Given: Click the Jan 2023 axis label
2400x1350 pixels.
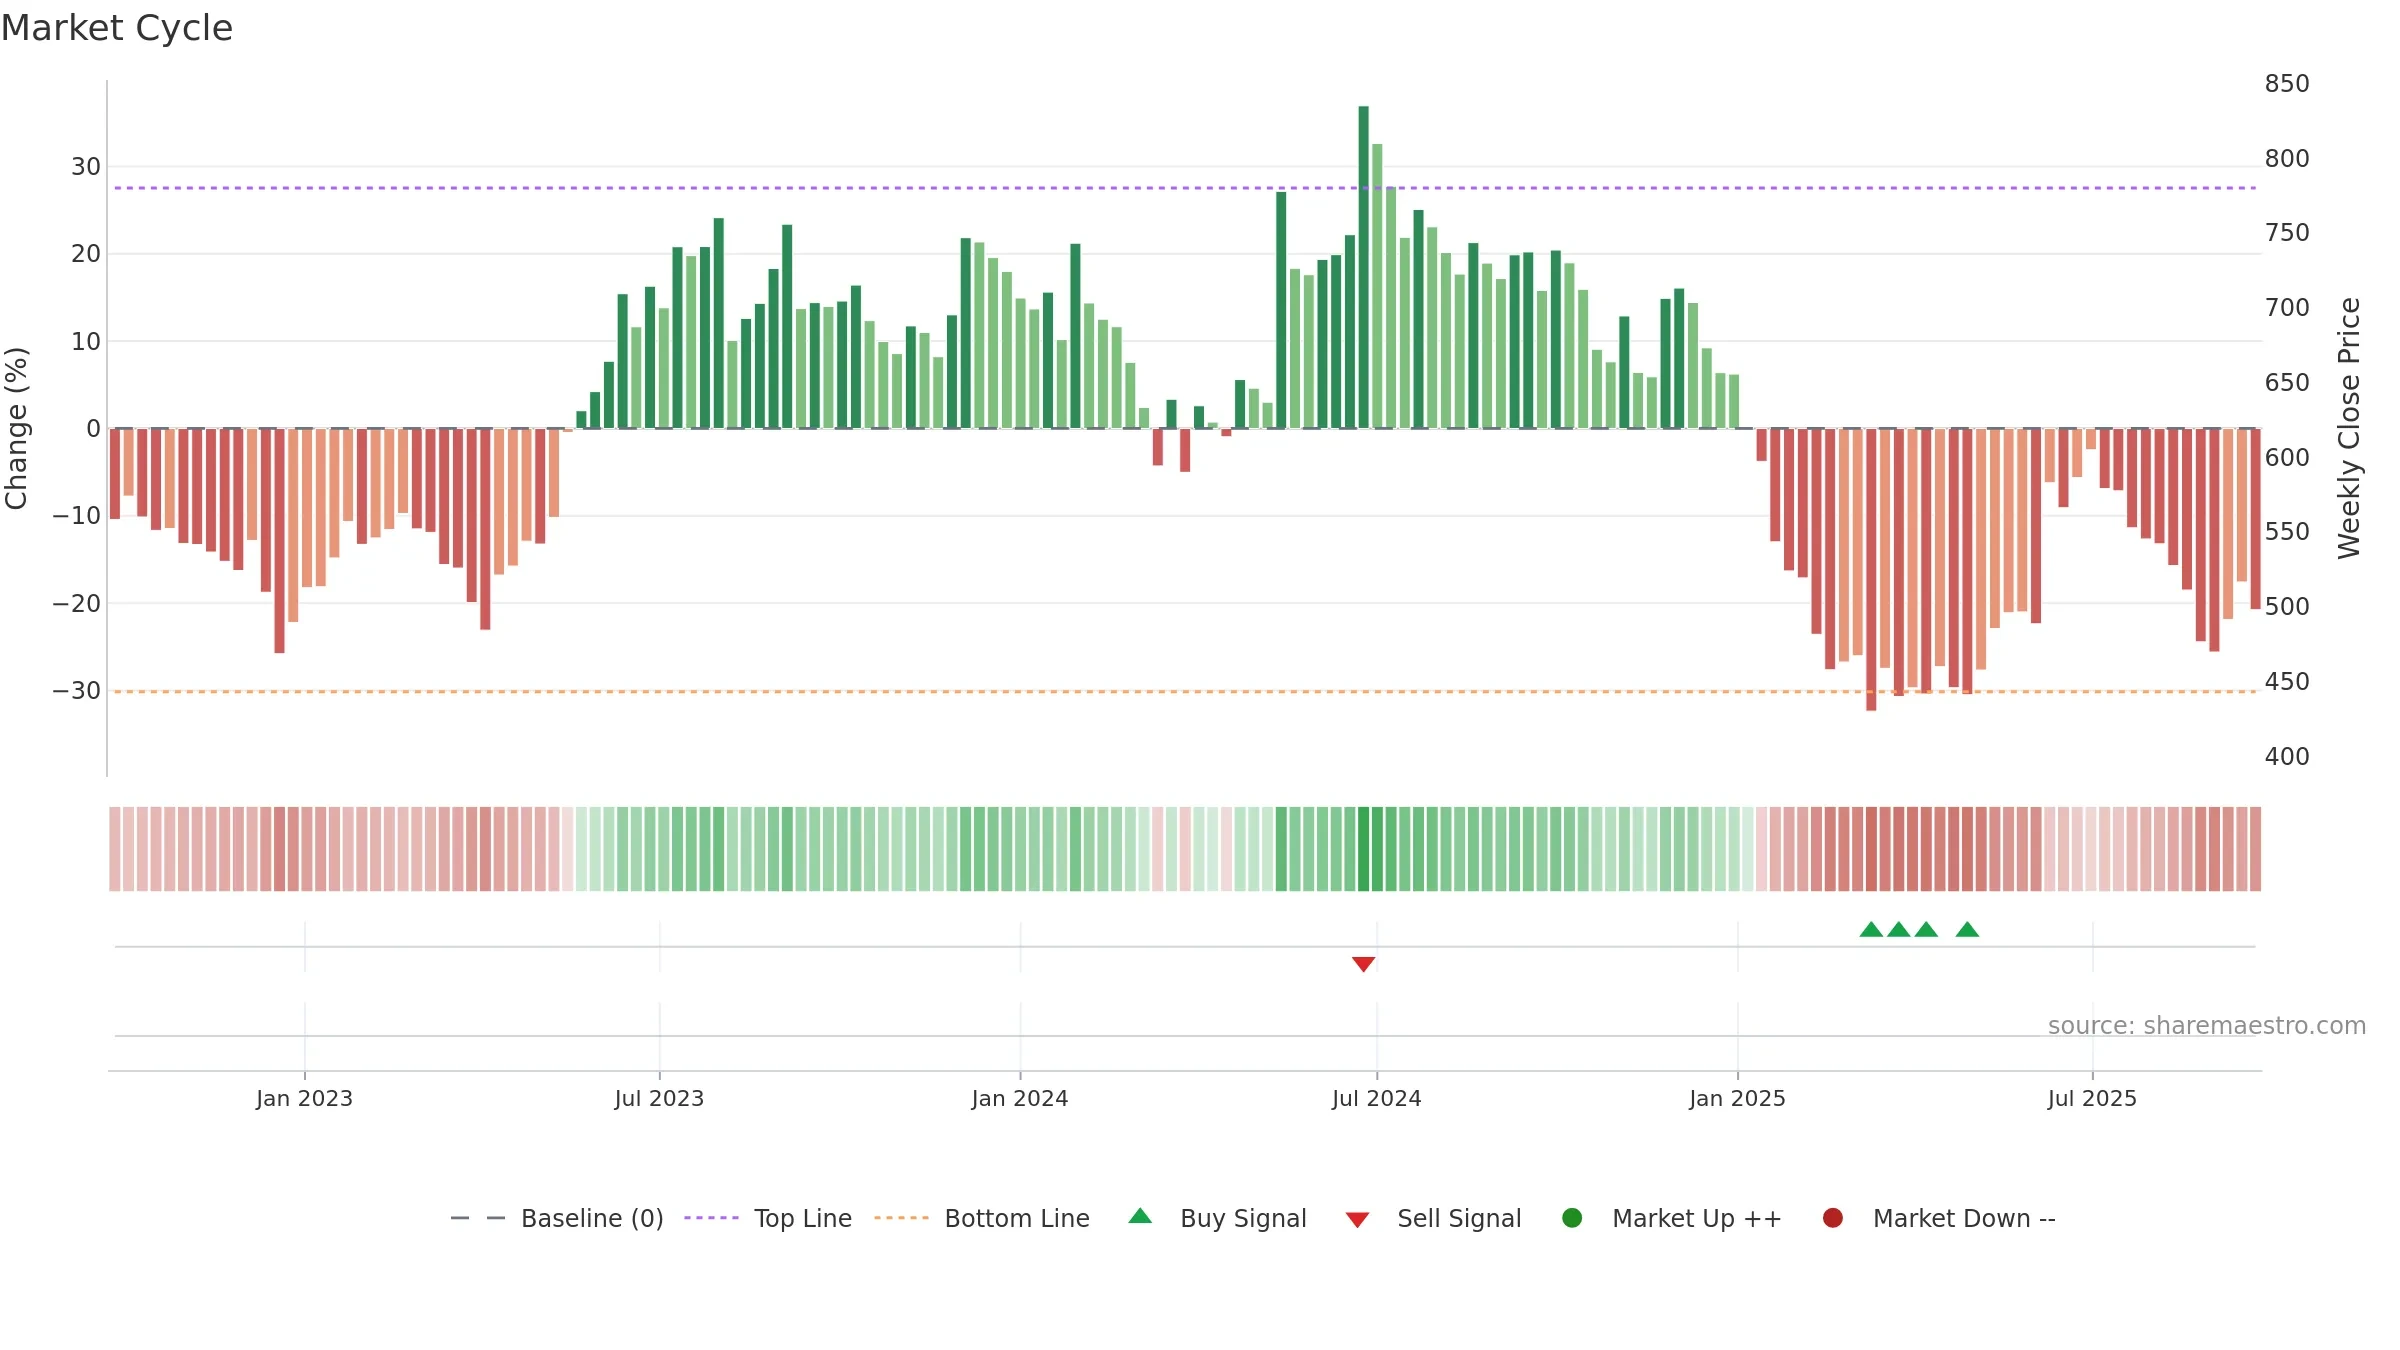Looking at the screenshot, I should point(304,1098).
